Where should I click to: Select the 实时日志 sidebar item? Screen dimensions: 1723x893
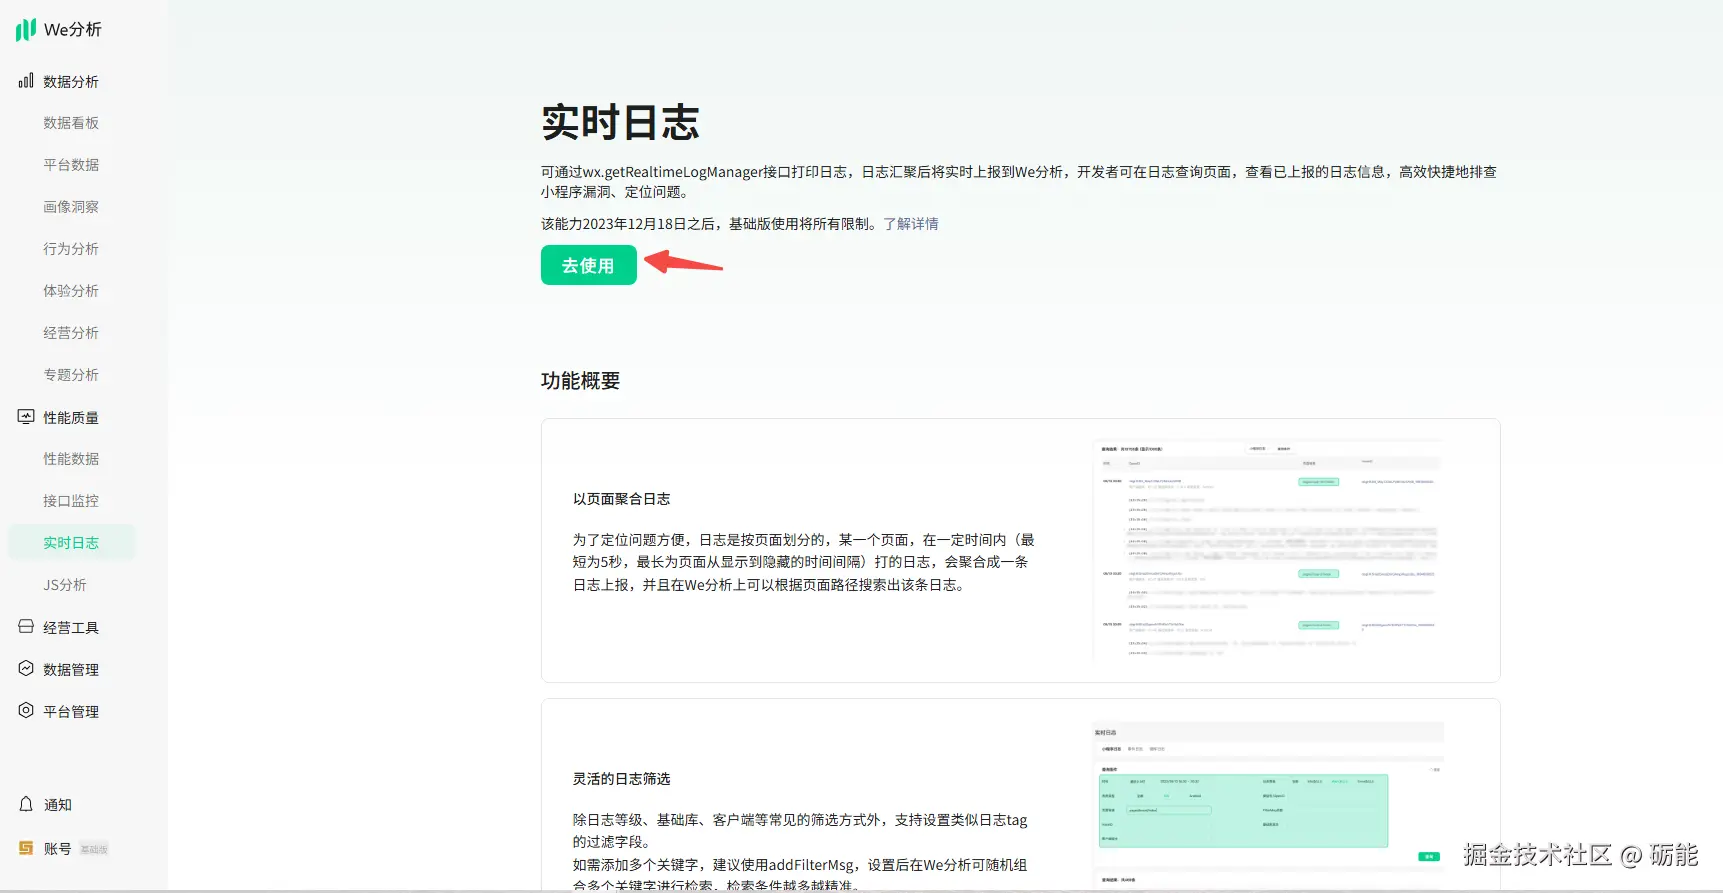[71, 543]
